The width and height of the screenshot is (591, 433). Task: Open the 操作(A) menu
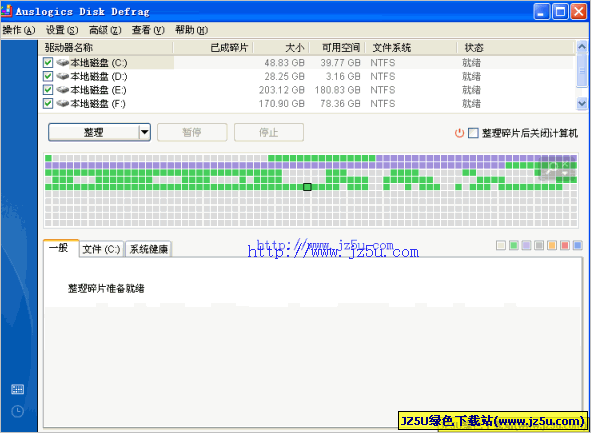click(18, 30)
